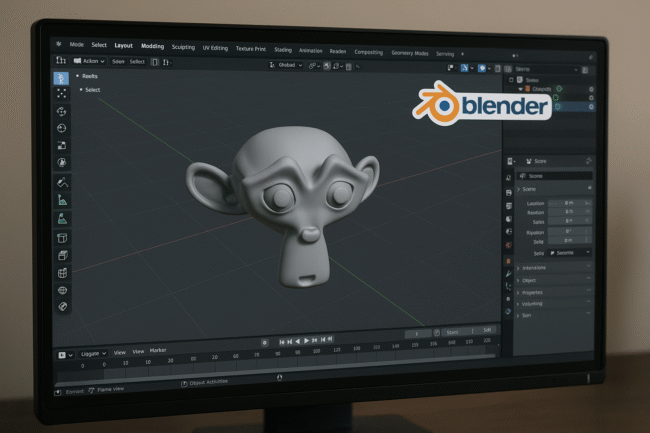Click the Seien header button

click(x=118, y=61)
